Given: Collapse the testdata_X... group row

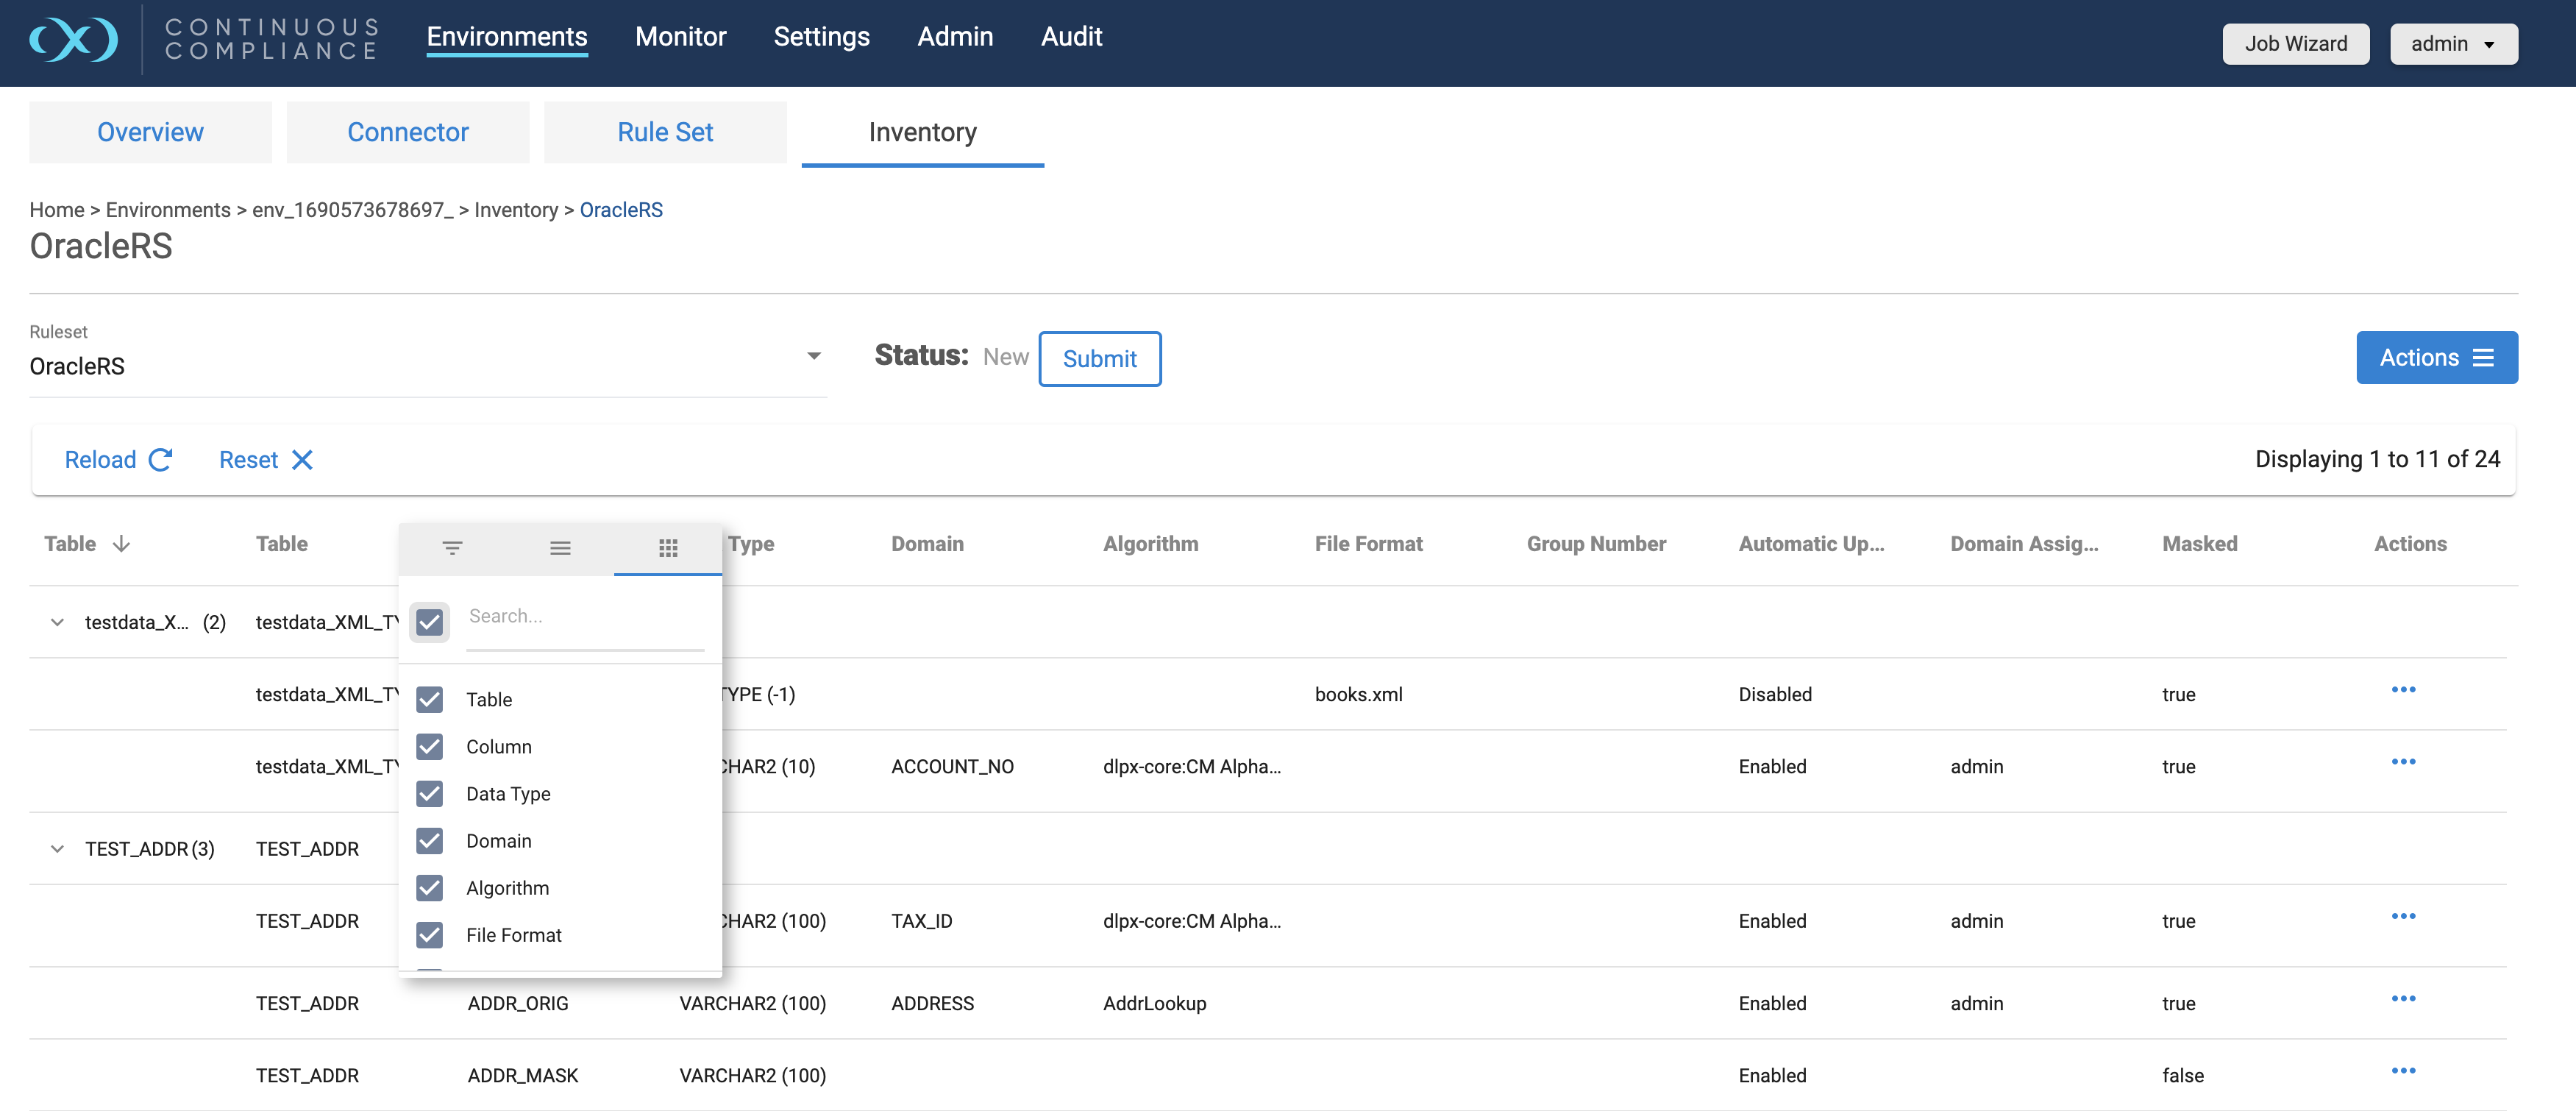Looking at the screenshot, I should (57, 622).
